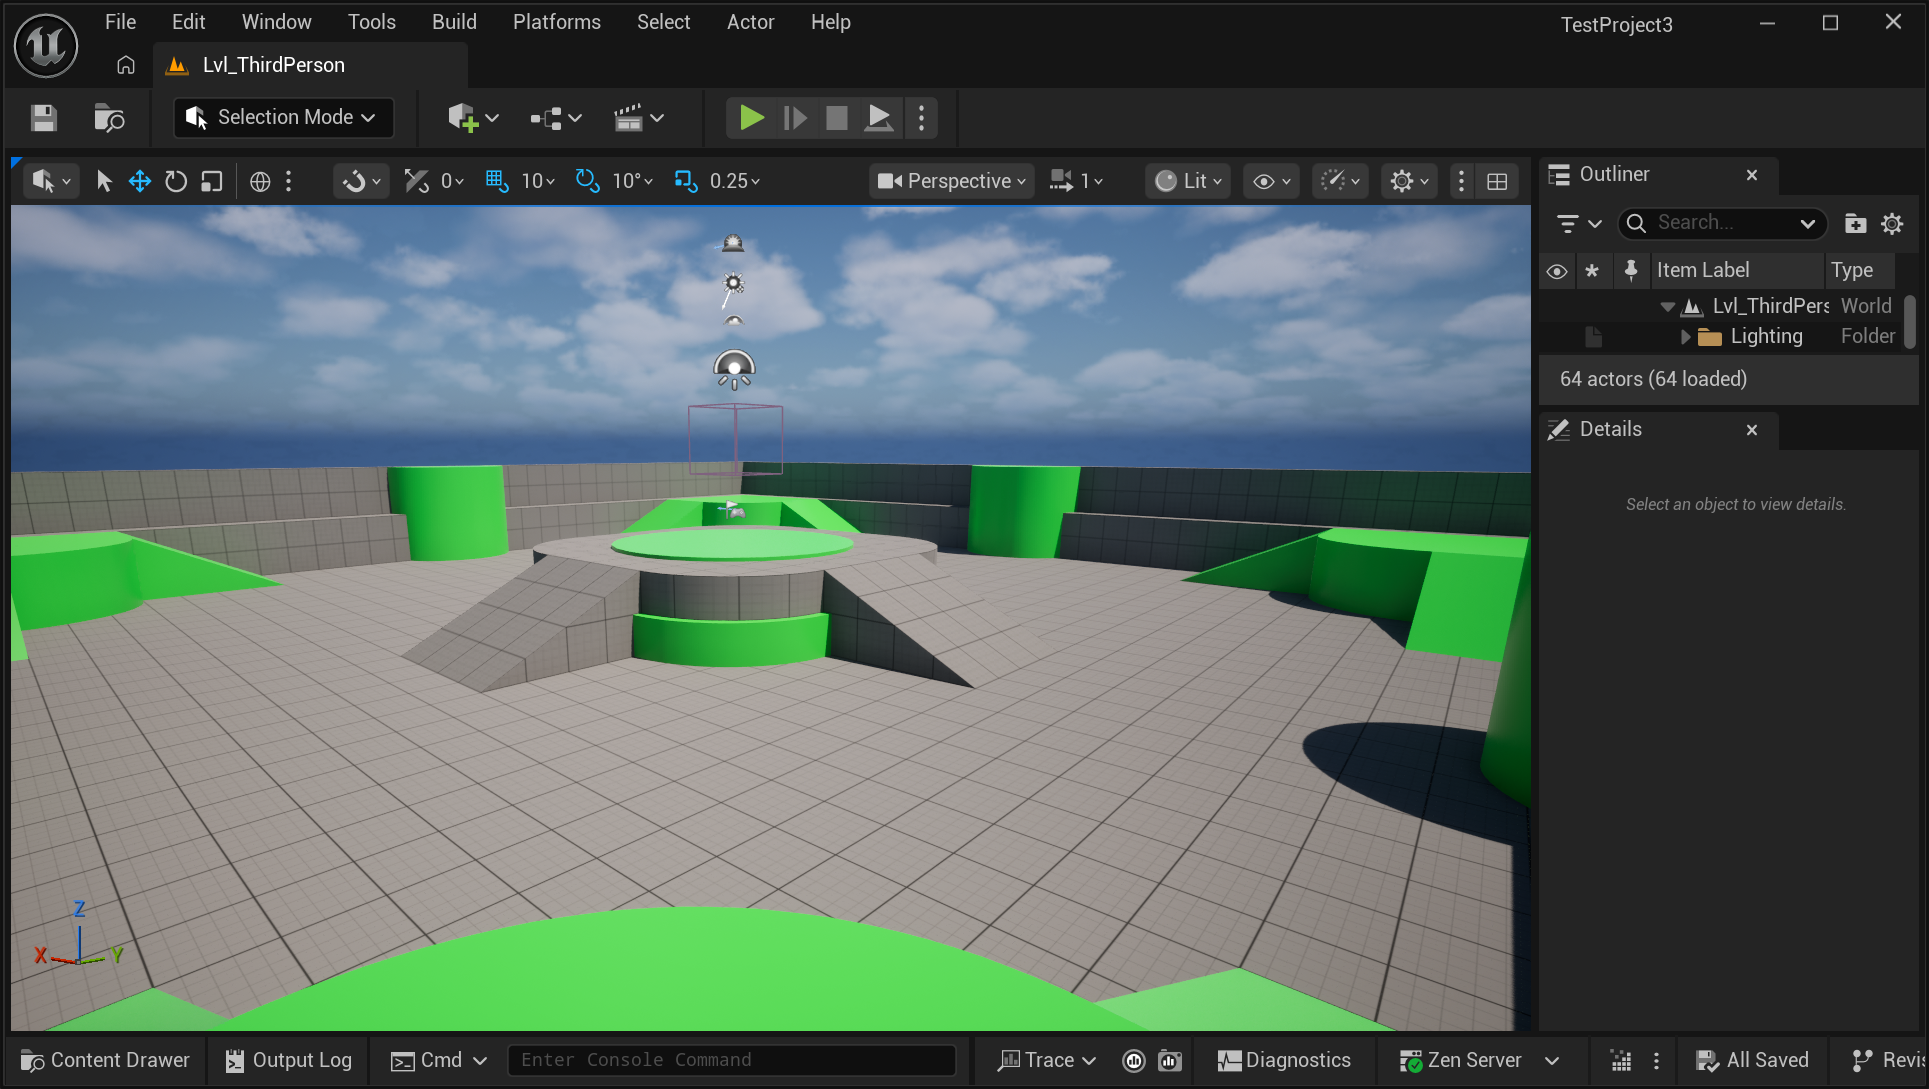Click the console command input field
Screen dimensions: 1929x1089
click(730, 1060)
